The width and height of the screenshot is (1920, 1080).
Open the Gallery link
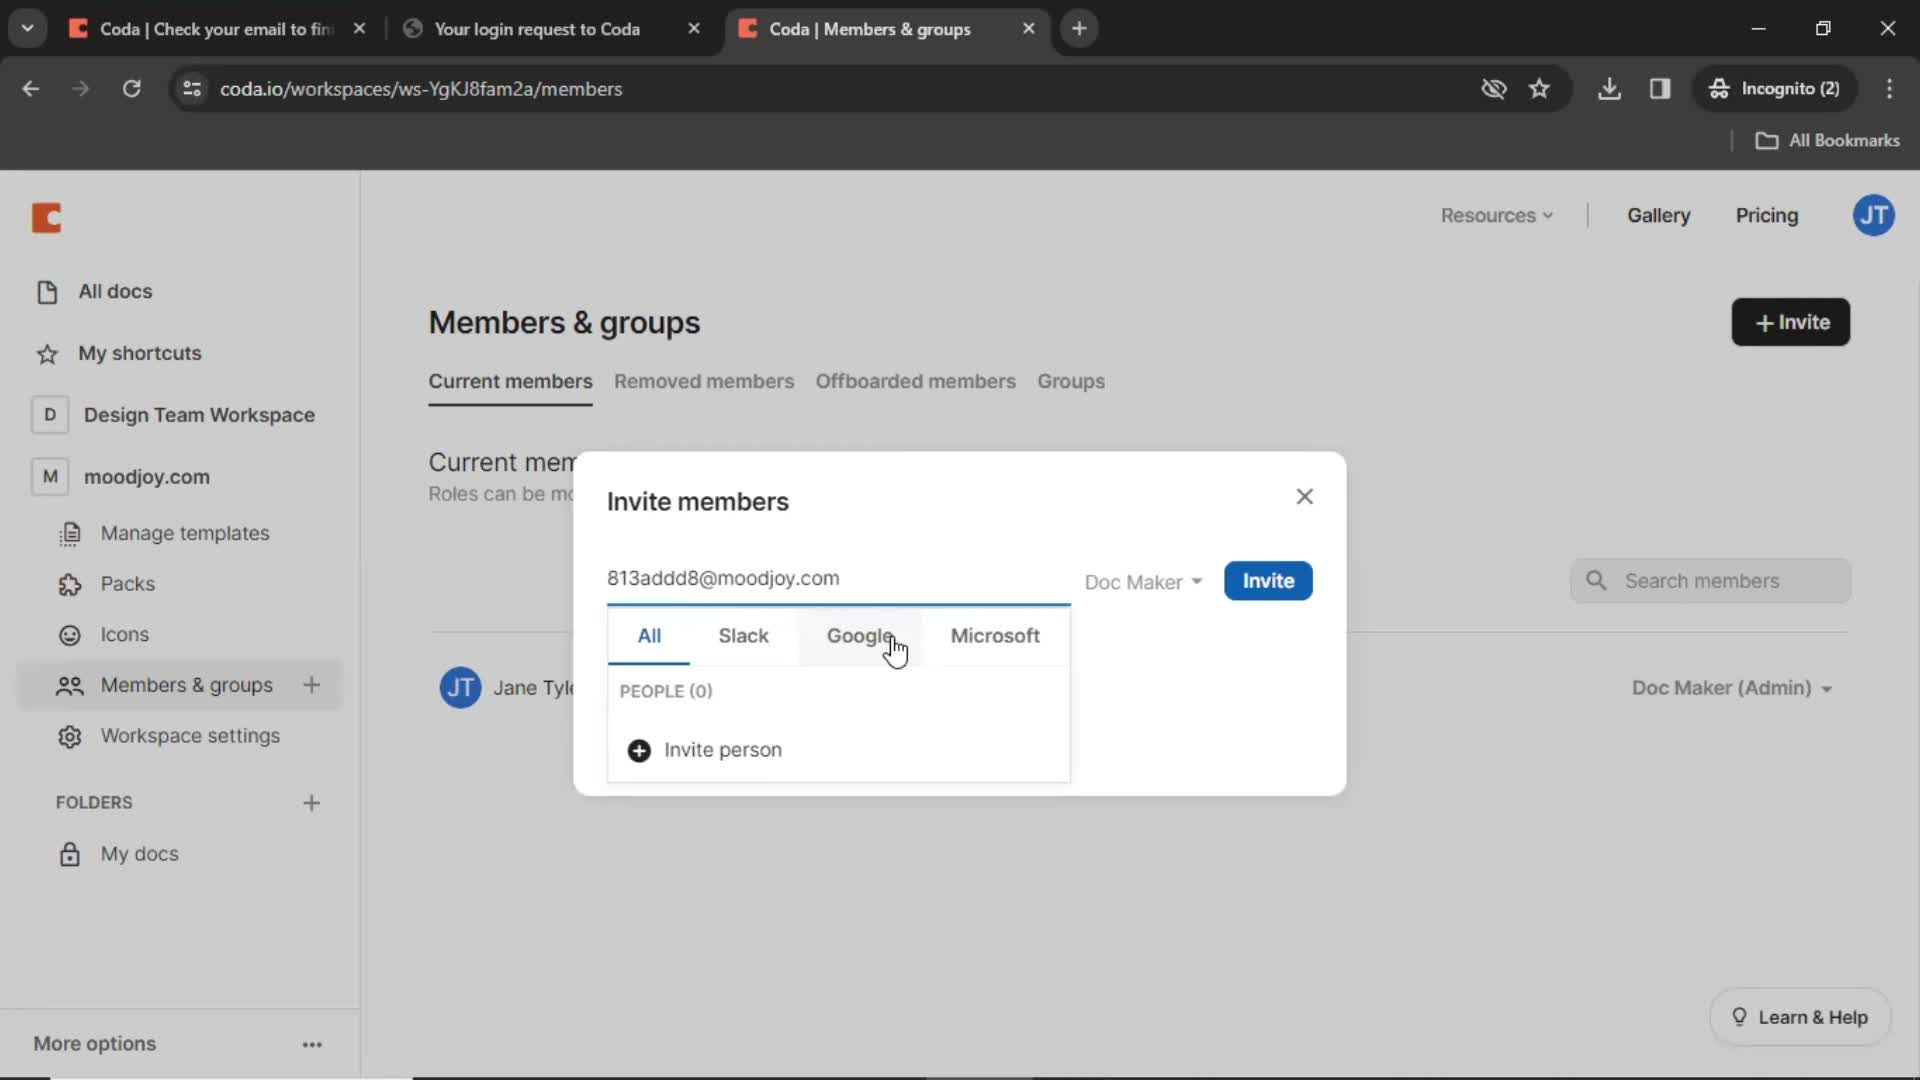1658,215
